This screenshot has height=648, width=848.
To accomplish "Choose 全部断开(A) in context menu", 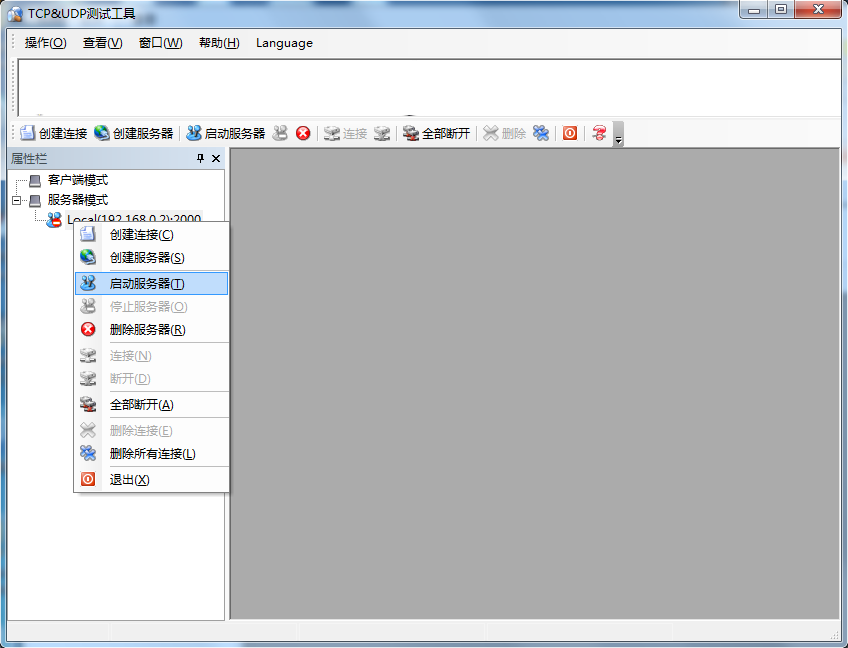I will [151, 405].
